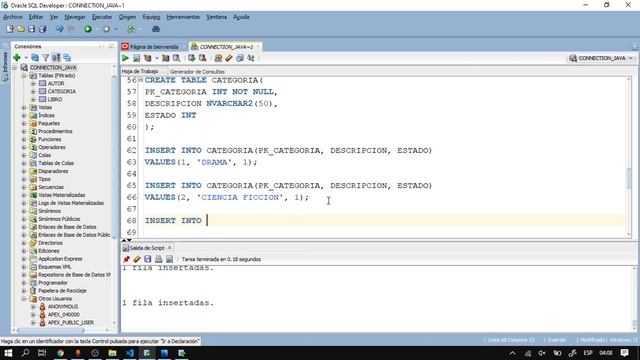Open Chrome from the taskbar

(x=60, y=353)
